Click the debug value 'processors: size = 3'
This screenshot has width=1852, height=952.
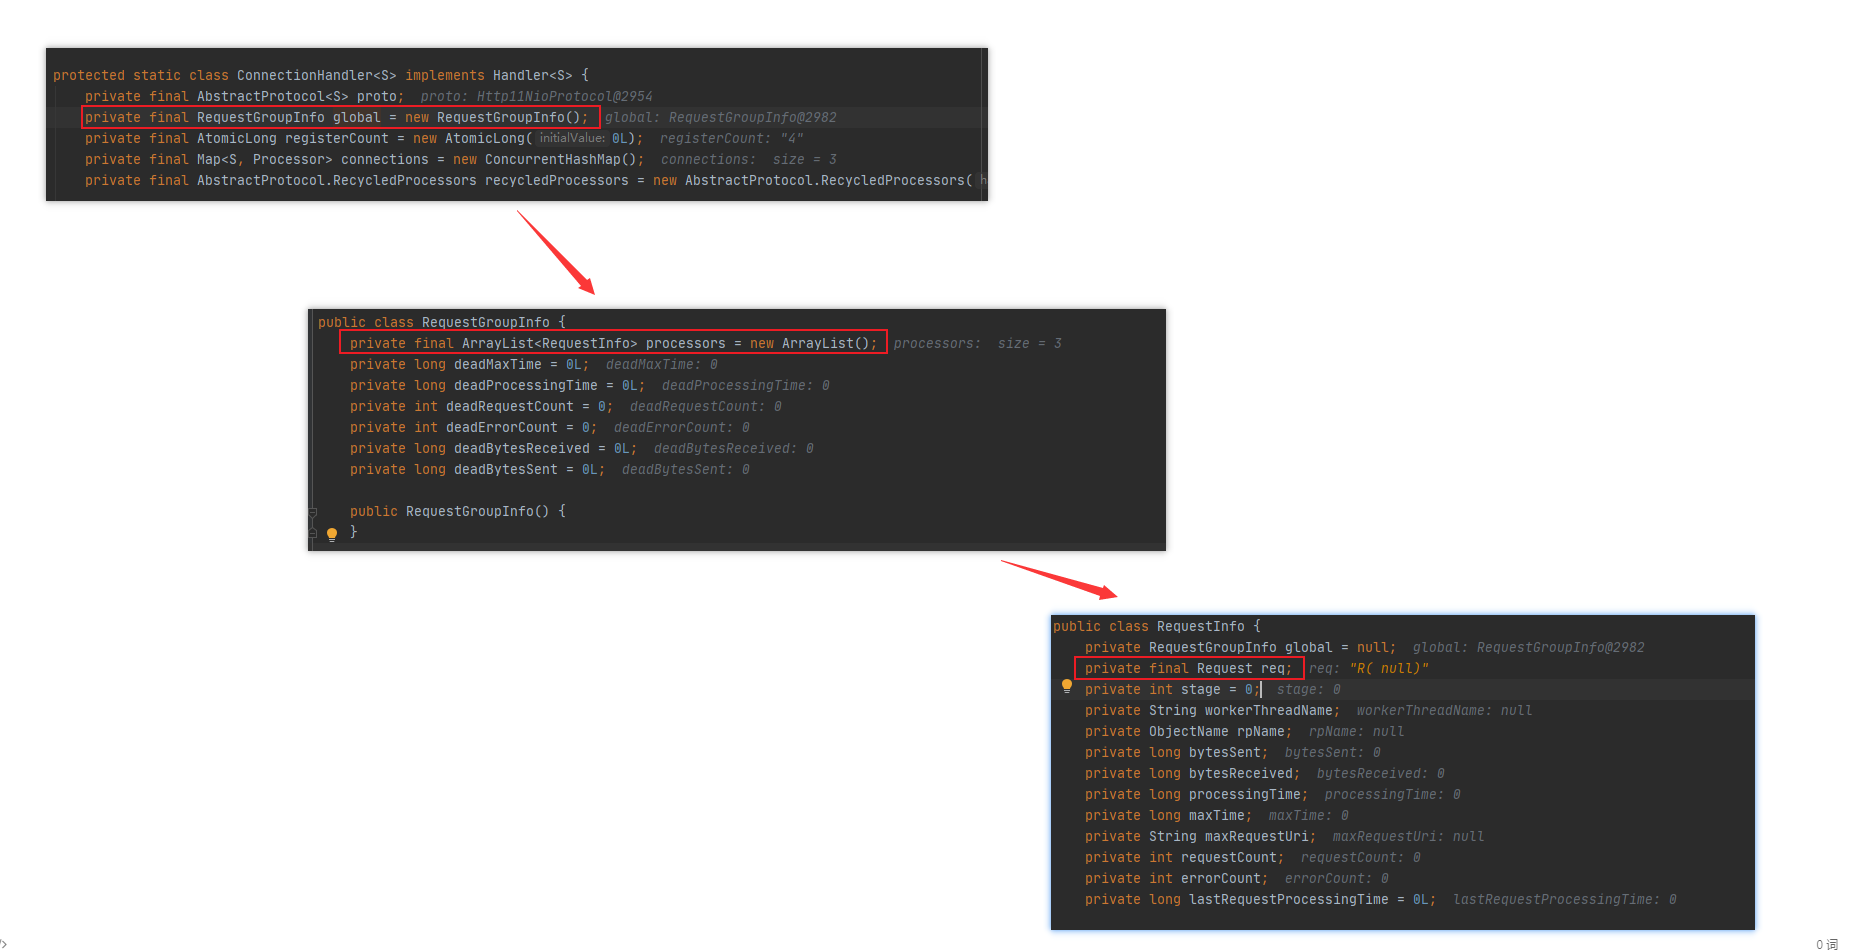(x=978, y=343)
